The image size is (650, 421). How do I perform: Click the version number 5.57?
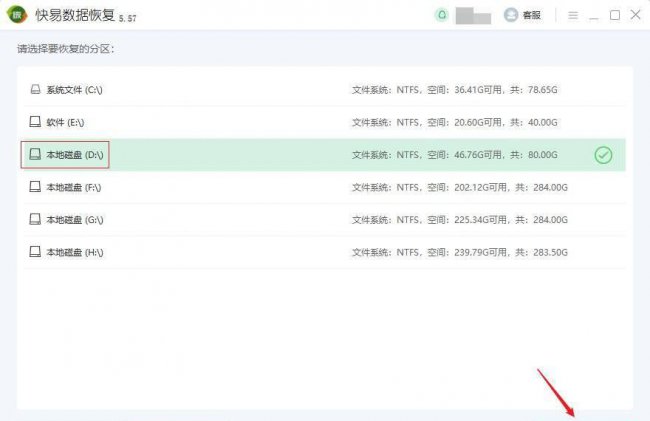(128, 18)
